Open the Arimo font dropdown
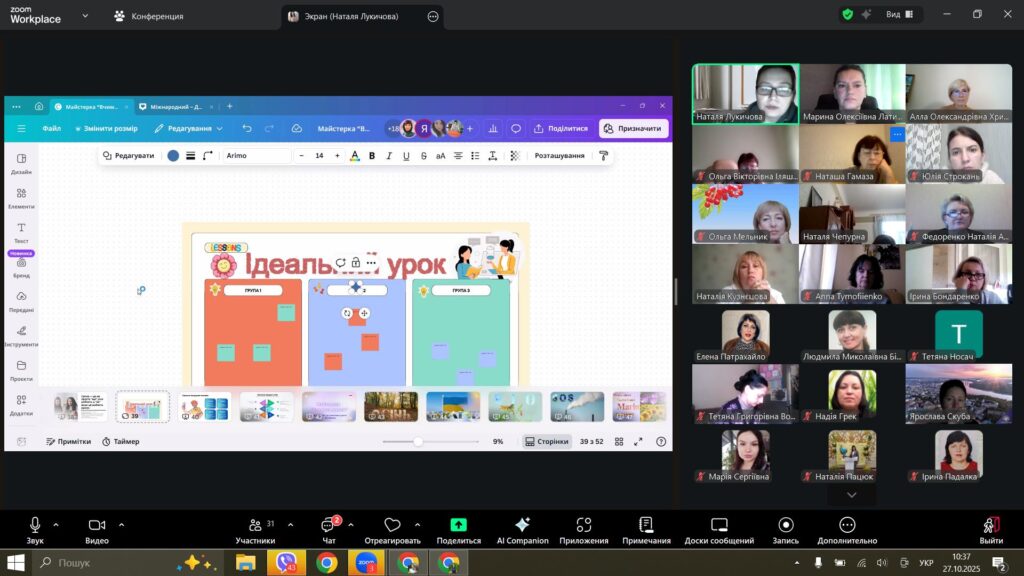Image resolution: width=1024 pixels, height=576 pixels. [x=255, y=156]
